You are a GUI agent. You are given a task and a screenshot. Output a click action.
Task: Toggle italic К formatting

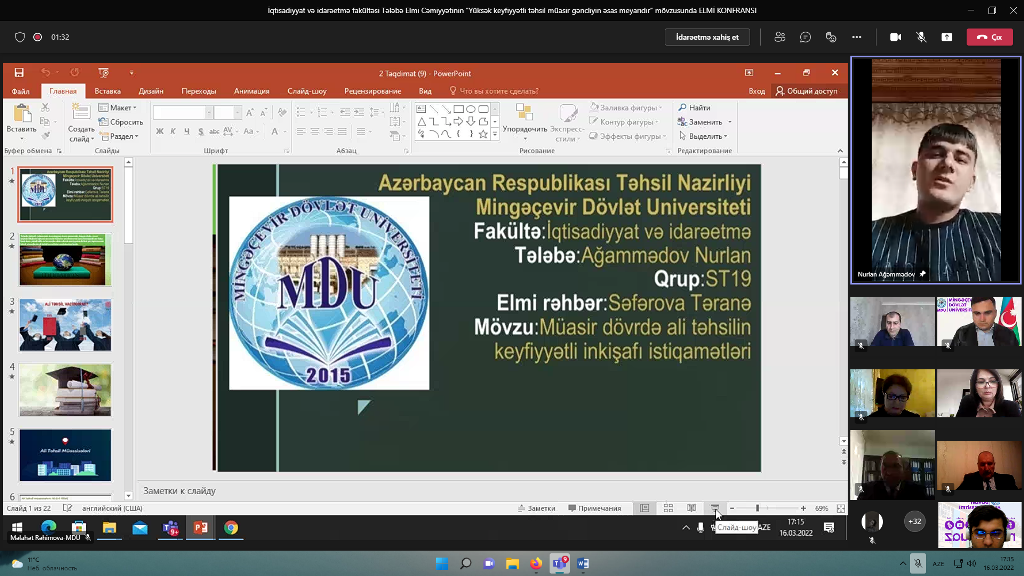tap(173, 131)
